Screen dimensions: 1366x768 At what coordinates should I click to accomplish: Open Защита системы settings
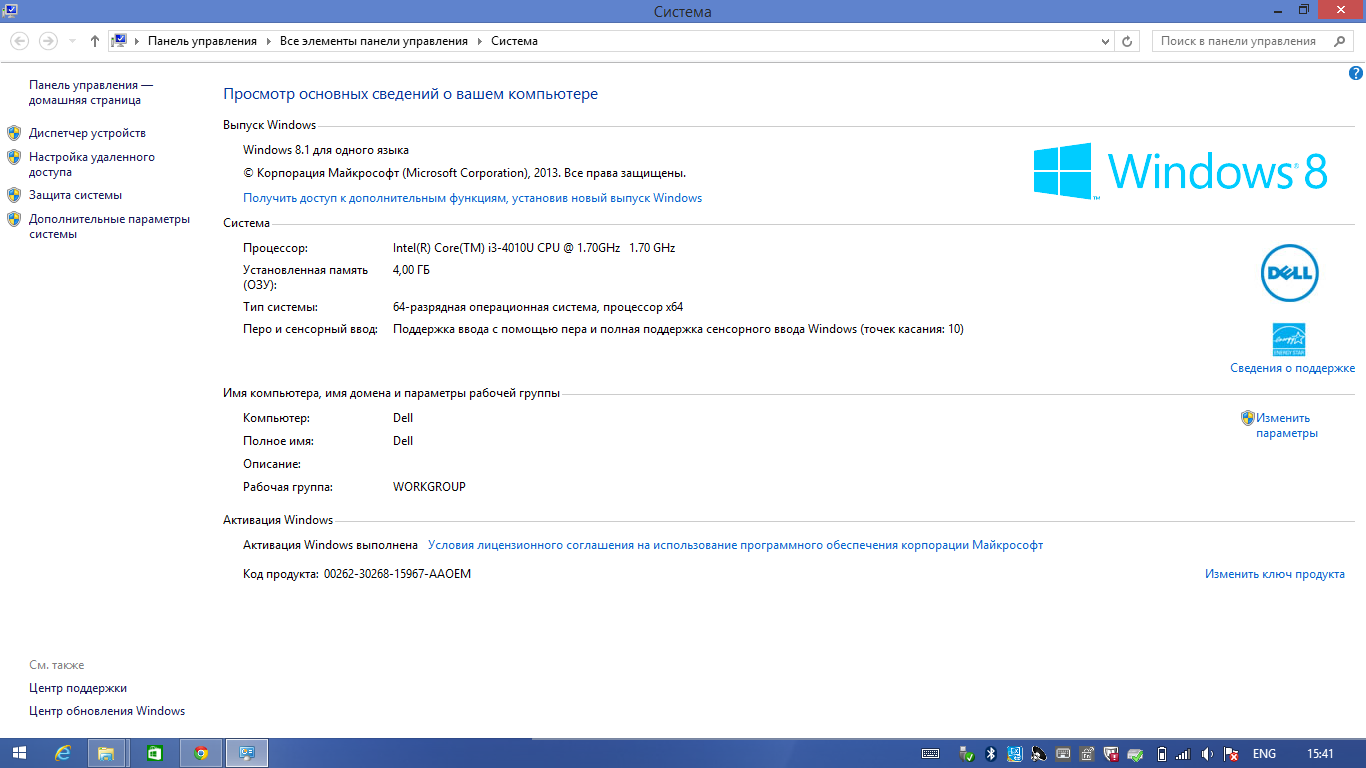75,195
